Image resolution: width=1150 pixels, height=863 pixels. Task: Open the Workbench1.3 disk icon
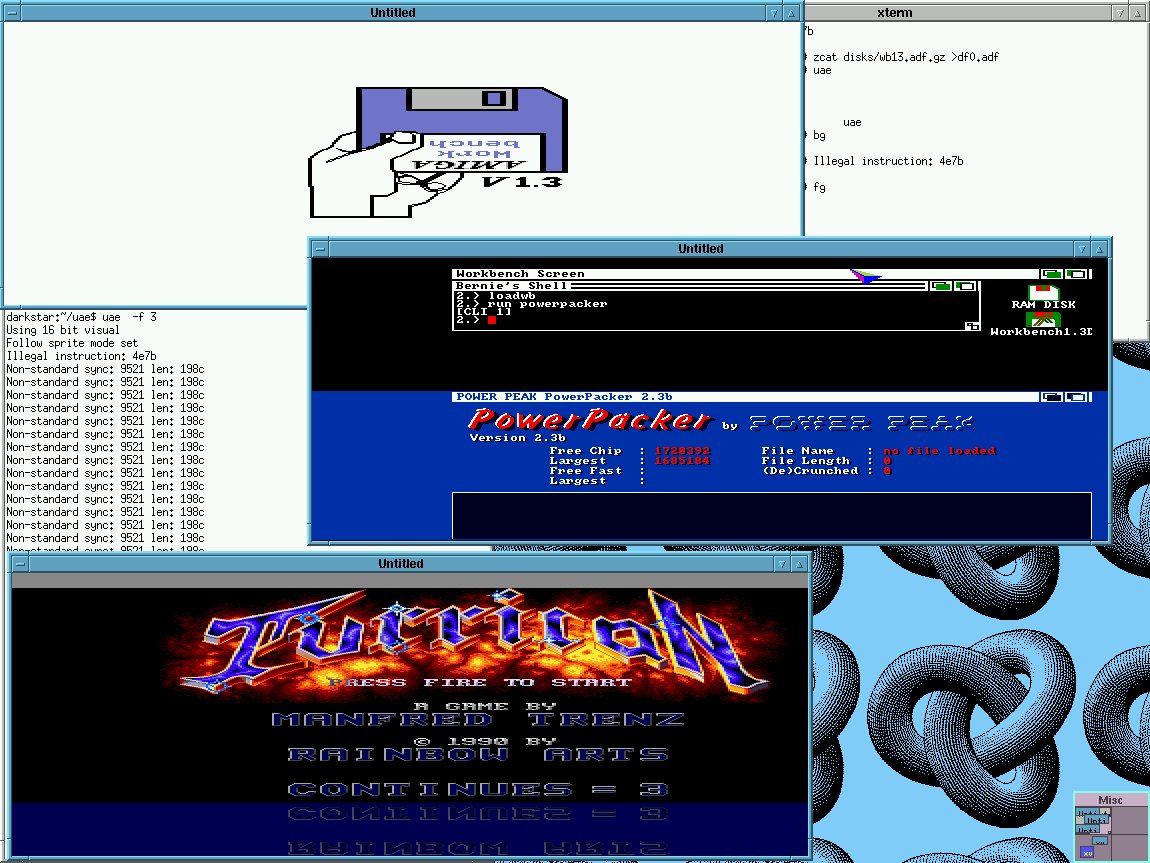click(x=1042, y=320)
